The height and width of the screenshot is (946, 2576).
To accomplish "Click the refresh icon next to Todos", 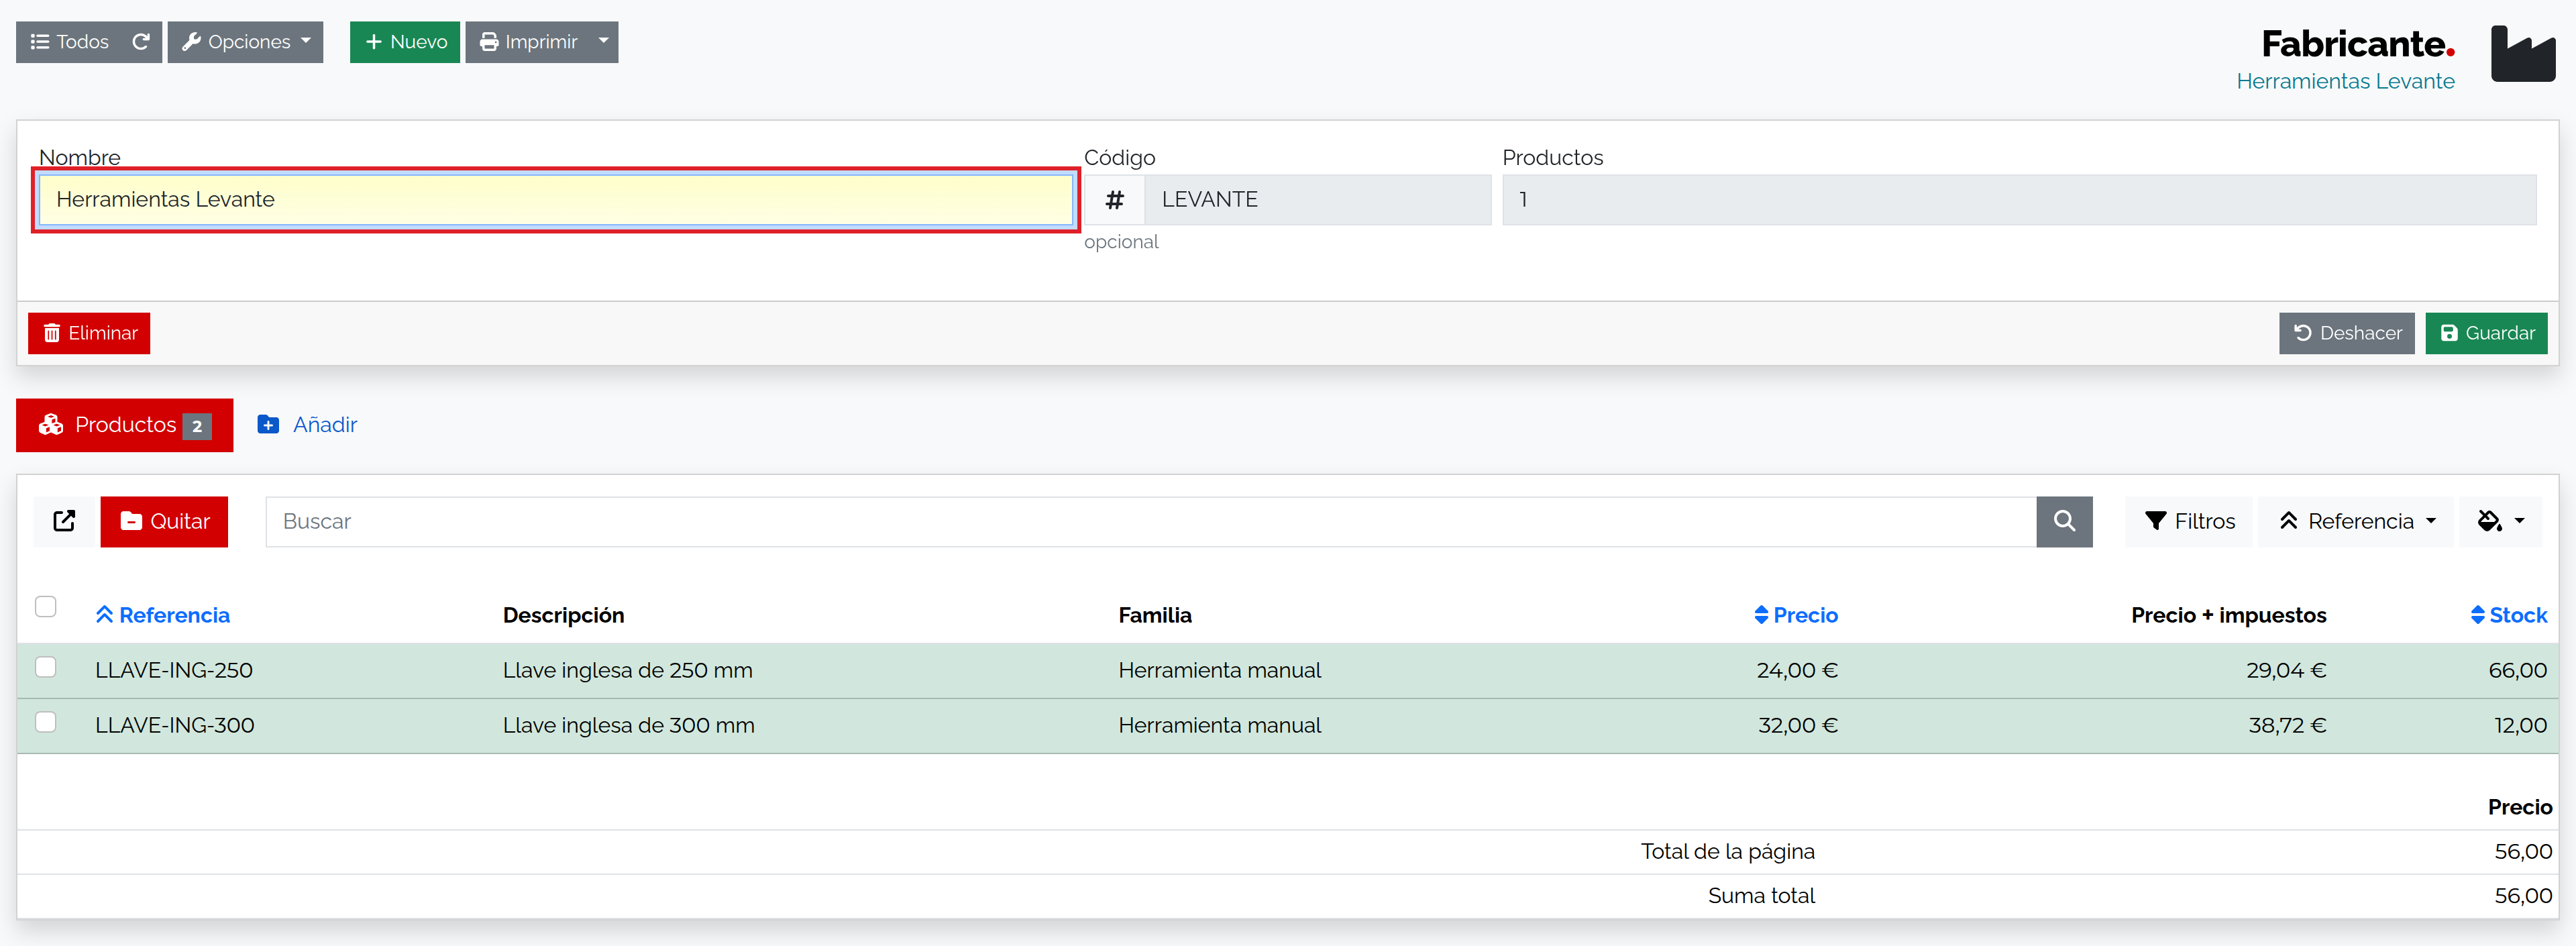I will (141, 42).
